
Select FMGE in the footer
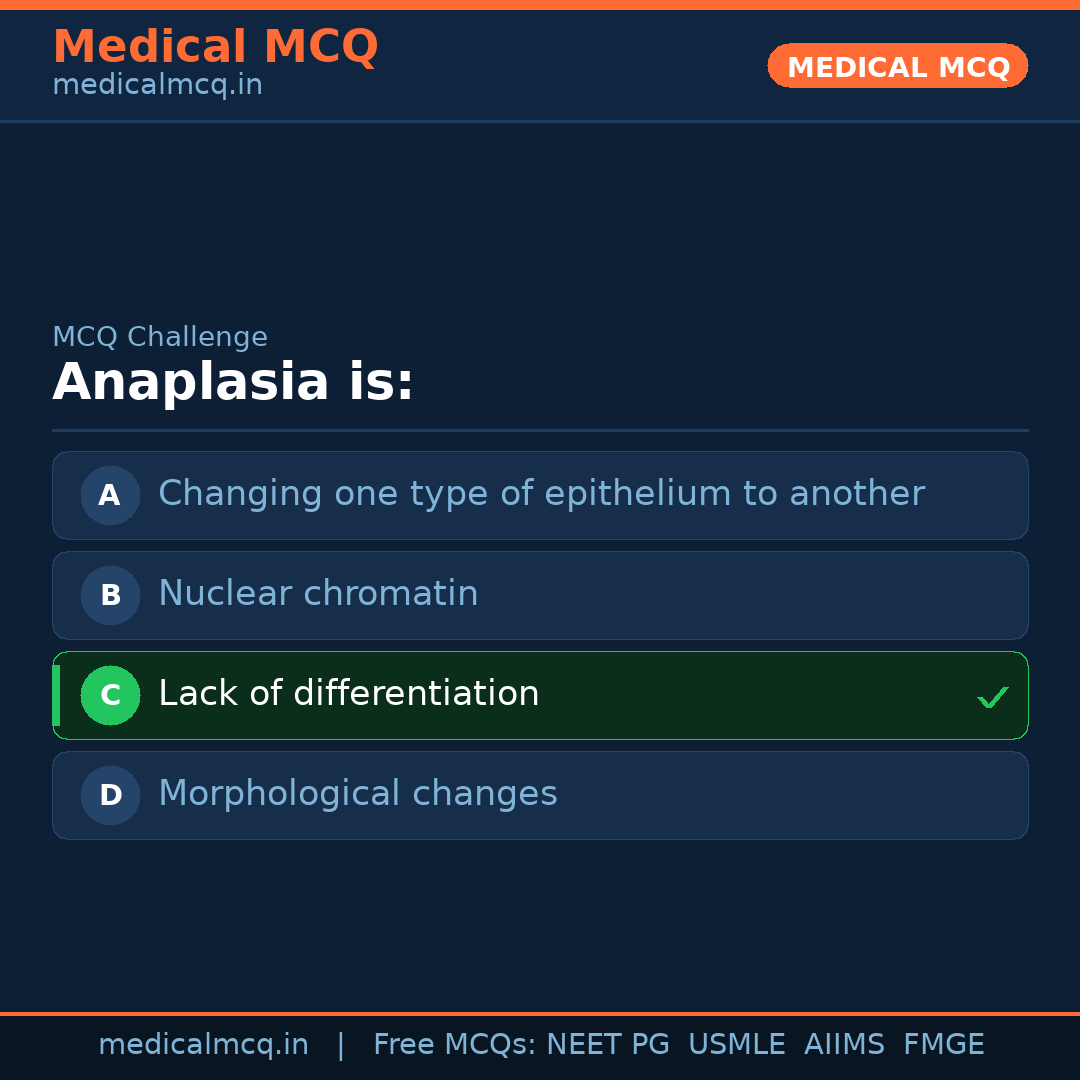(944, 1045)
